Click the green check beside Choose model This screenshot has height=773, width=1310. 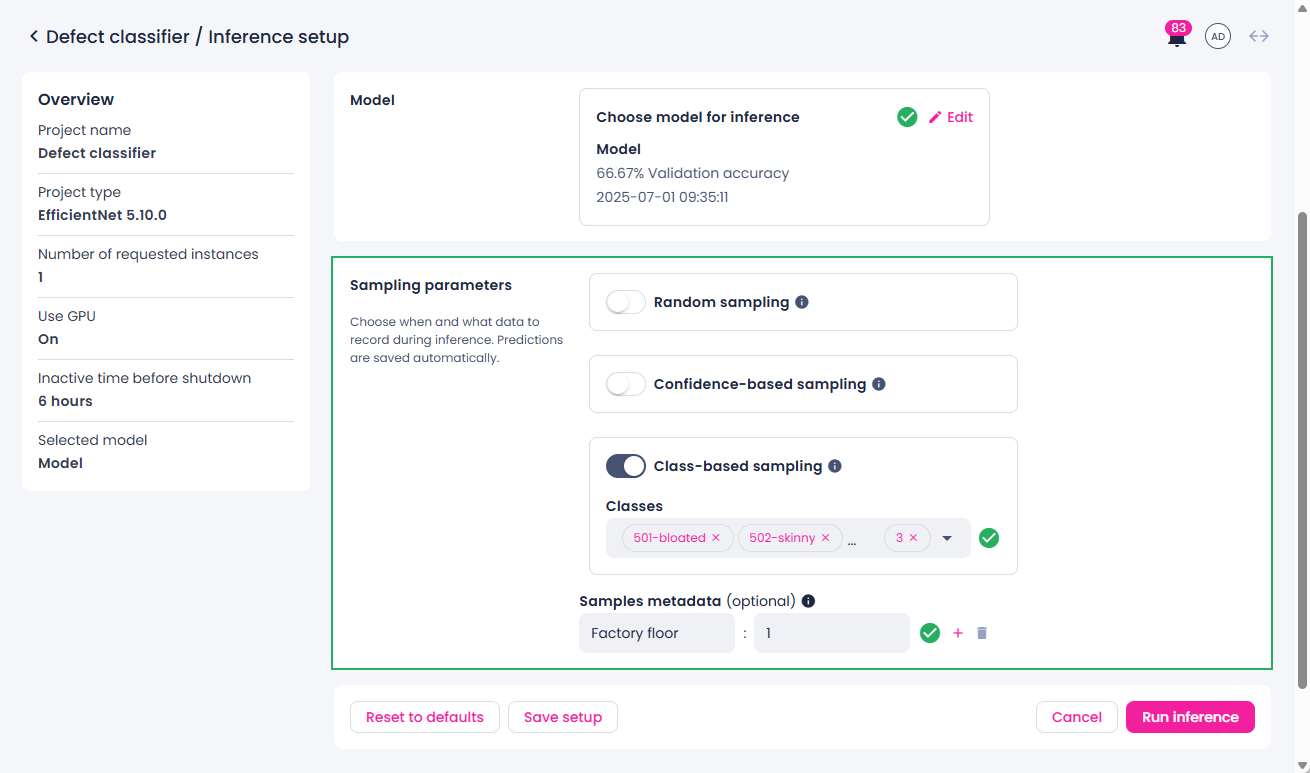907,117
